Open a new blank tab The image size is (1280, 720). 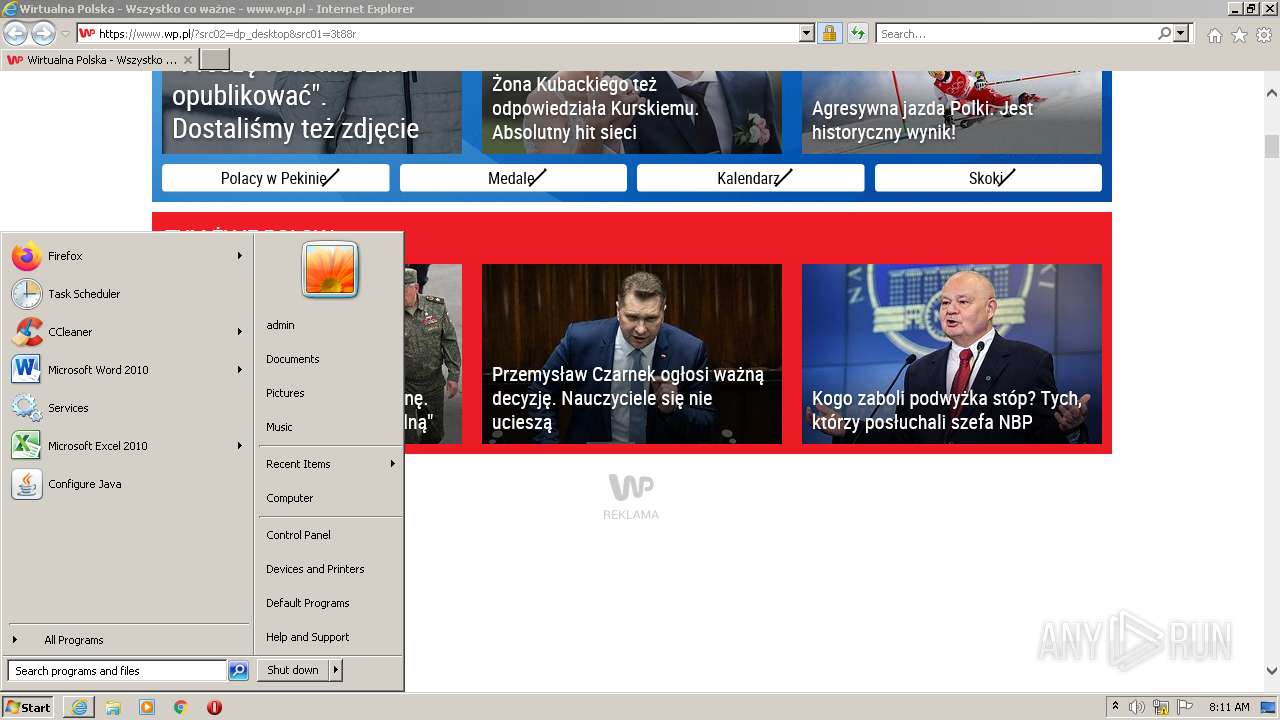pos(215,60)
